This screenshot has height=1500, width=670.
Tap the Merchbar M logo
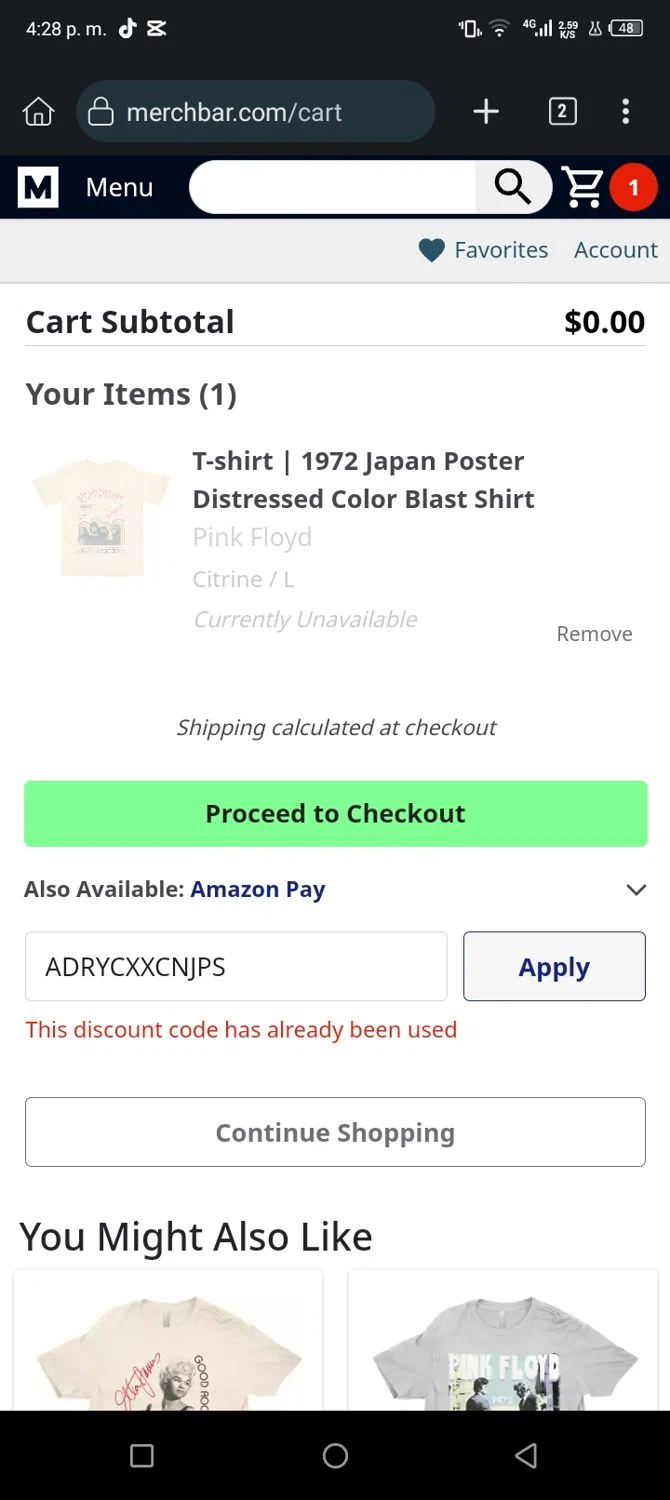[x=38, y=187]
